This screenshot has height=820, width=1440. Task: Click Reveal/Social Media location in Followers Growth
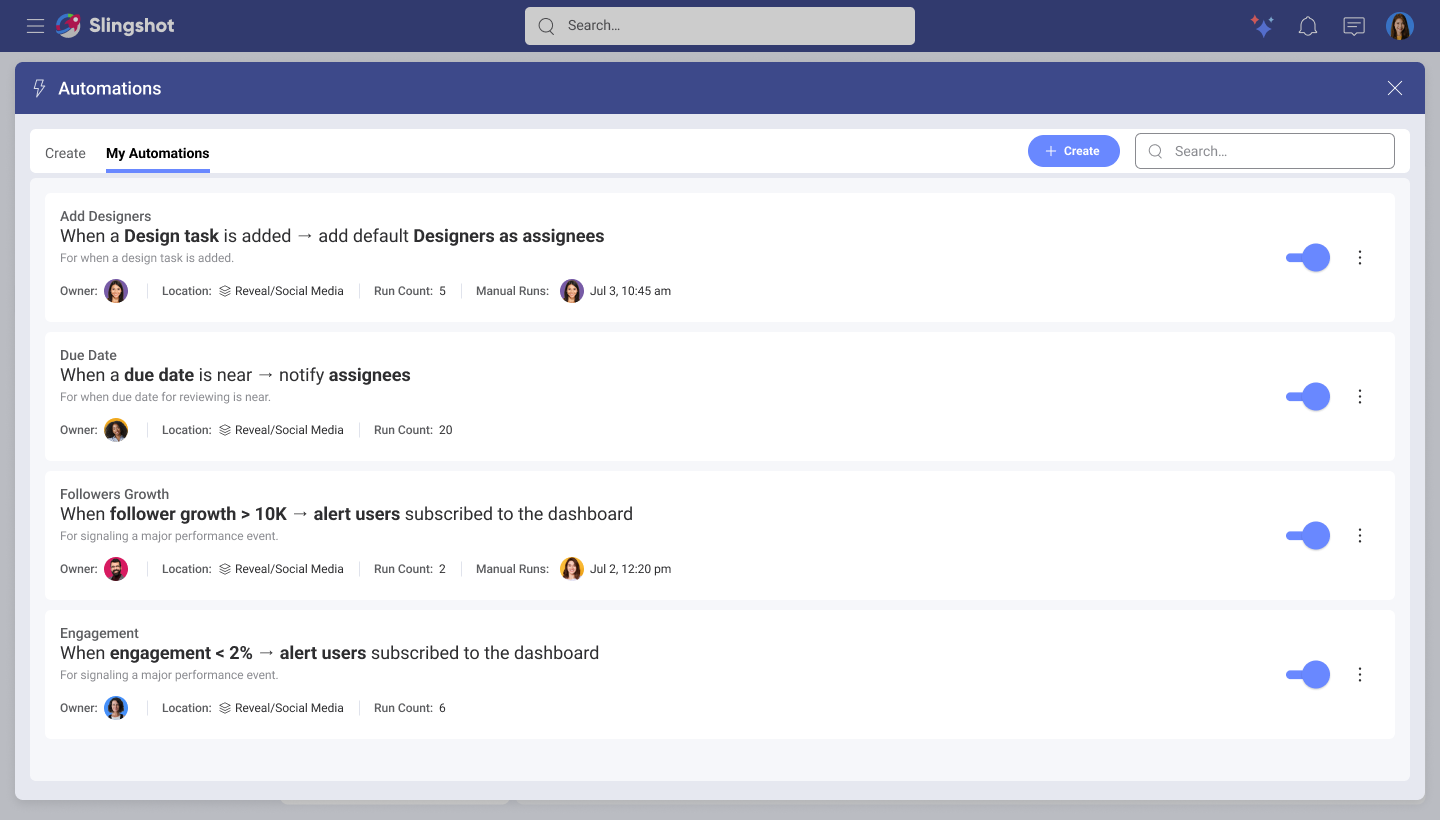coord(281,569)
